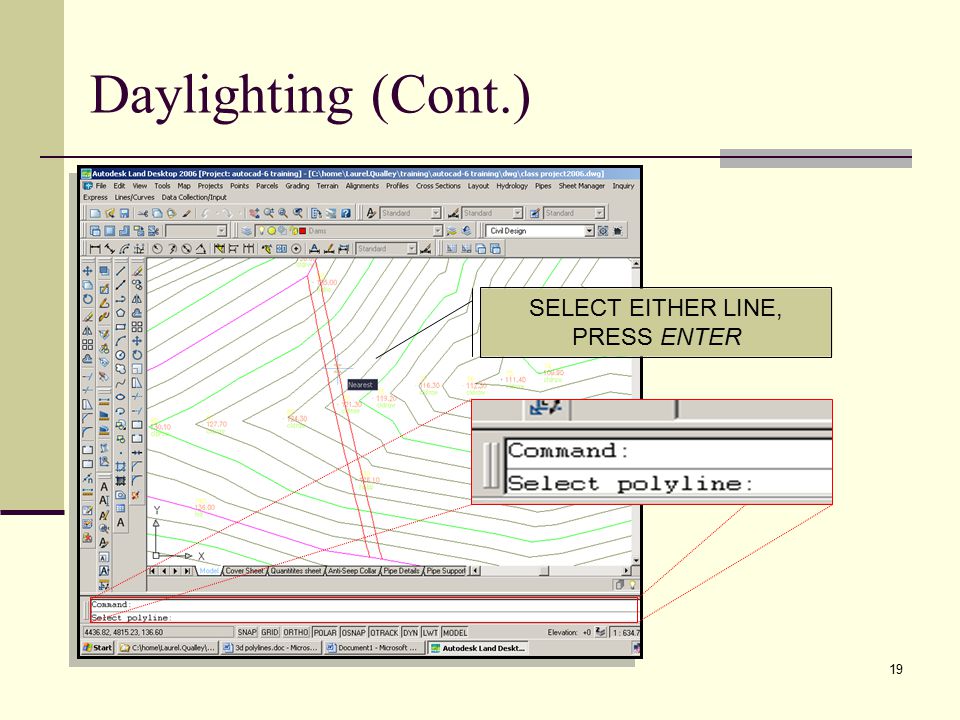This screenshot has width=960, height=720.
Task: Pick the Rectangle draw tool
Action: pos(121,327)
